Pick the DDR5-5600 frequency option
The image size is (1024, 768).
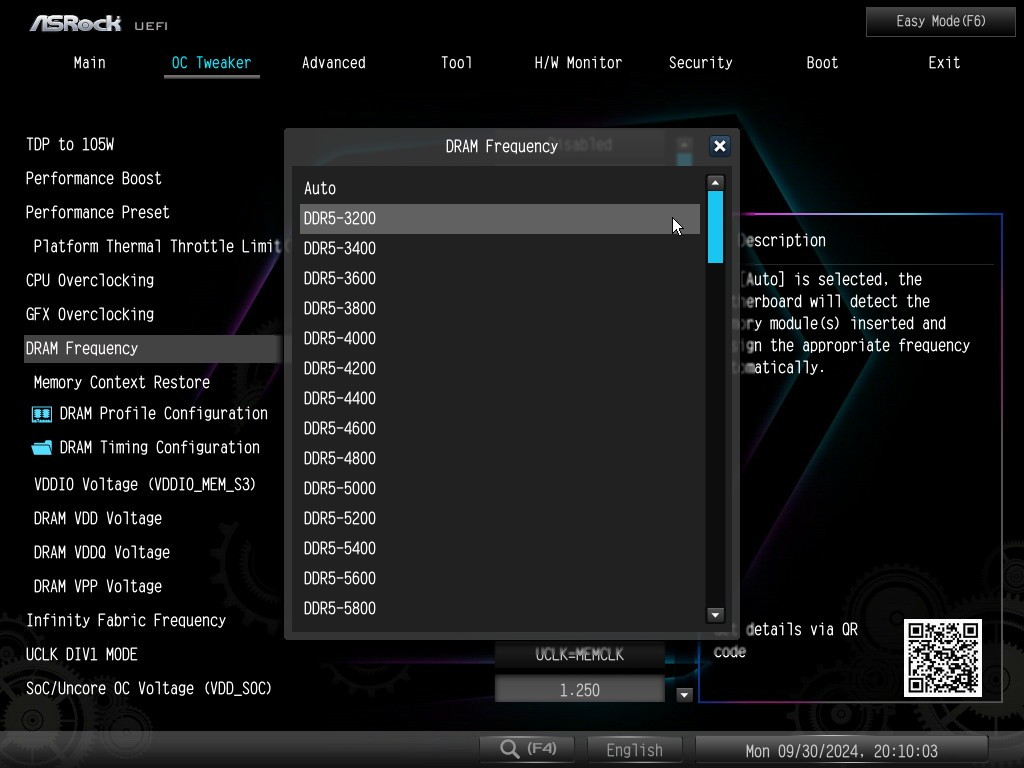[x=500, y=578]
